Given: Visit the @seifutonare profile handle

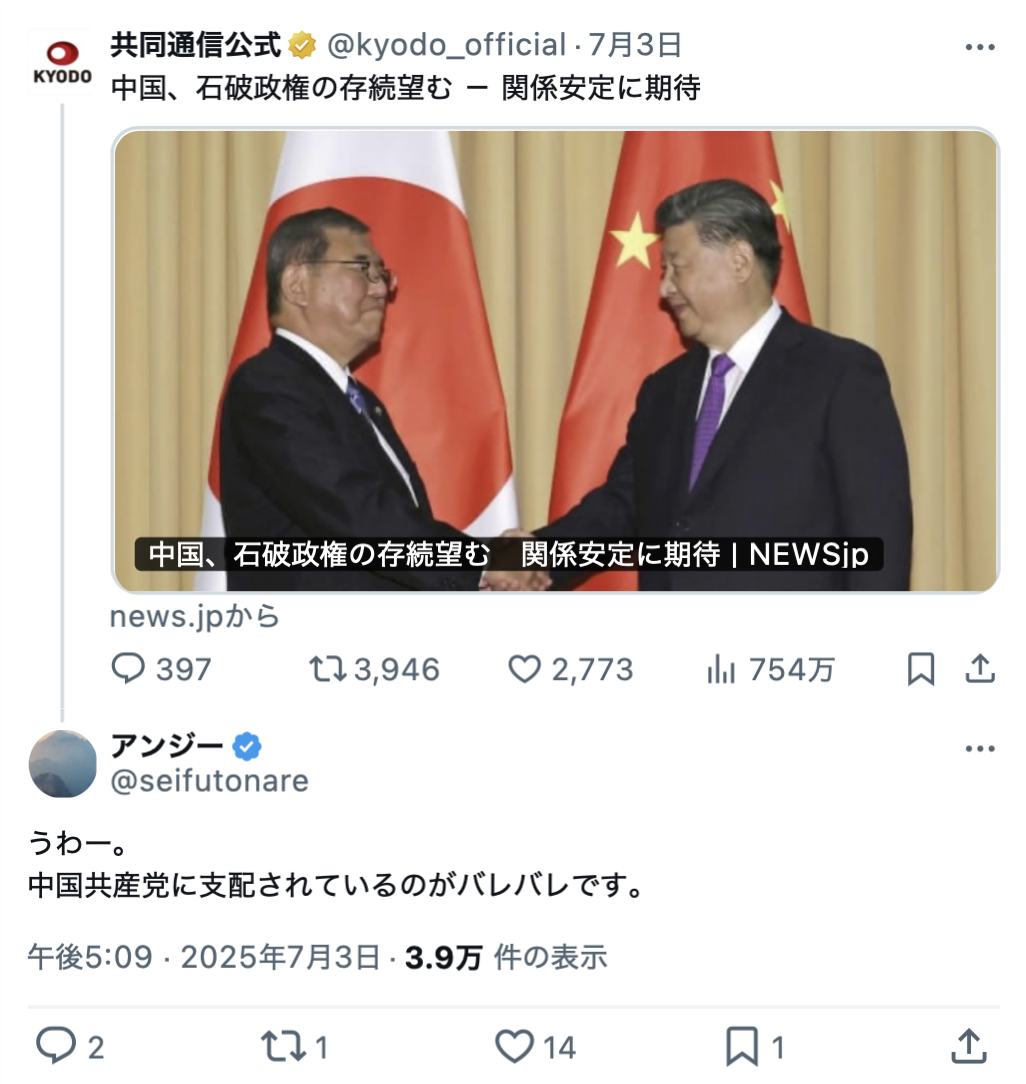Looking at the screenshot, I should pos(209,781).
